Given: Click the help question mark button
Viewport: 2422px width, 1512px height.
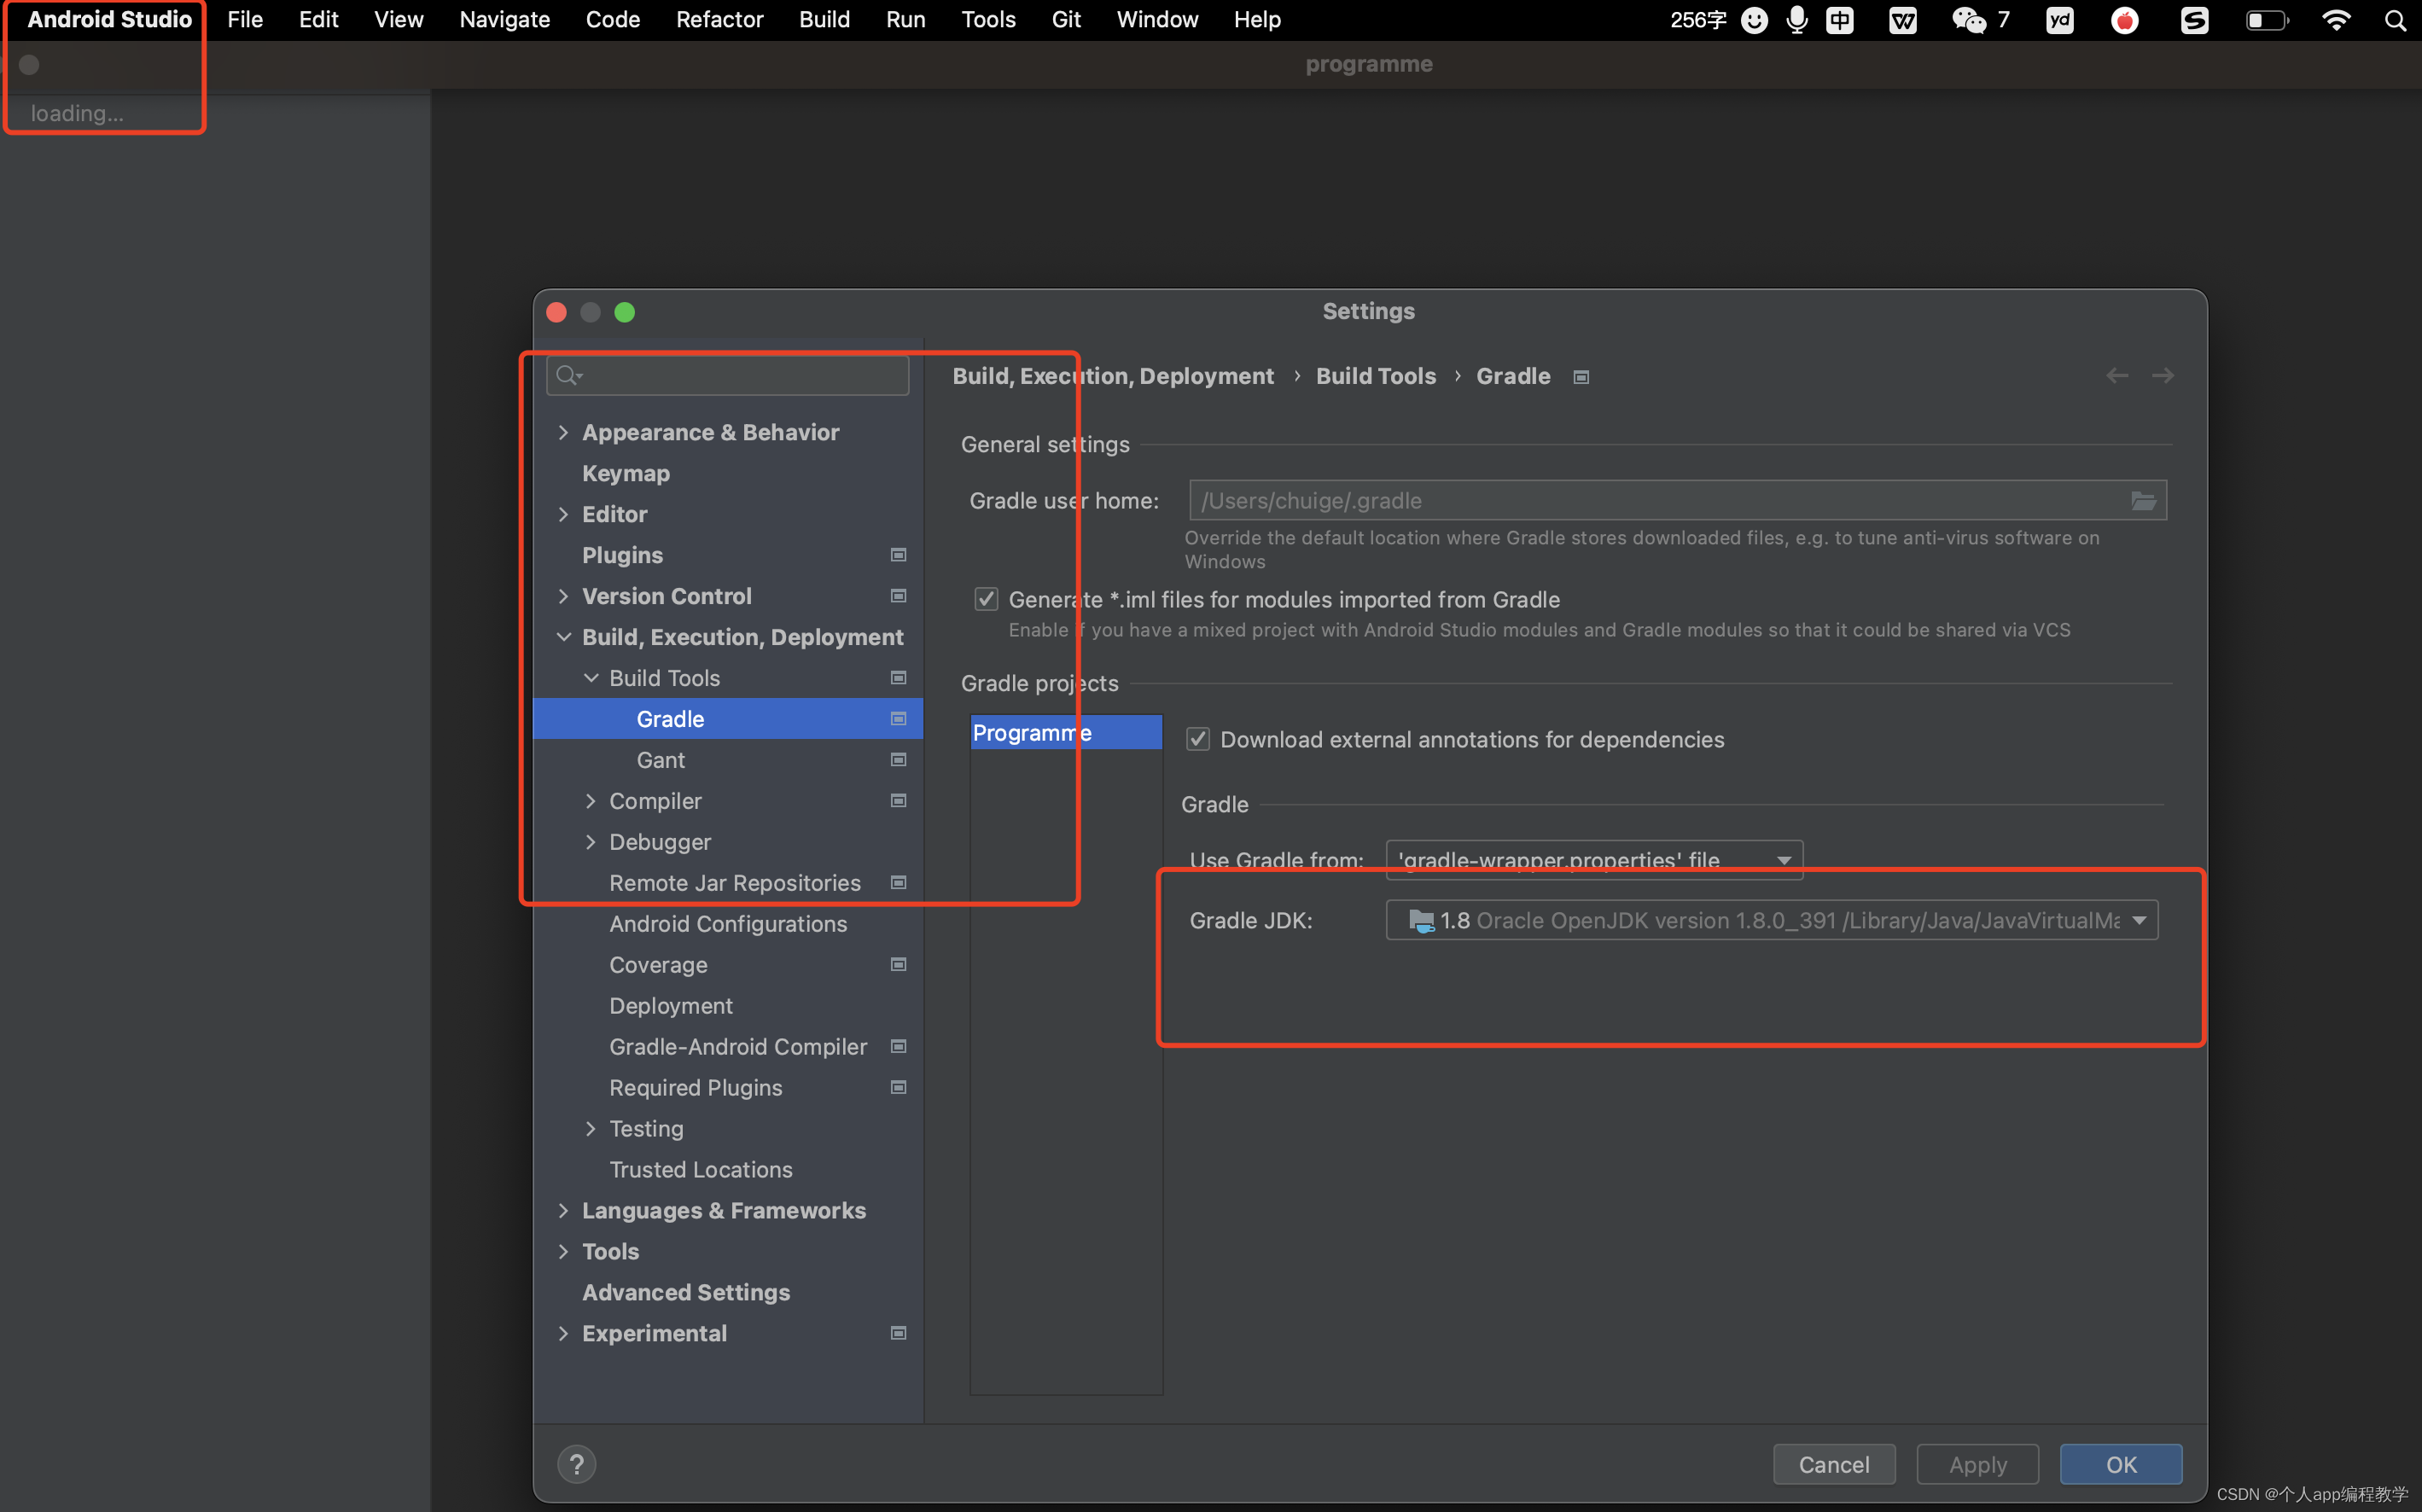Looking at the screenshot, I should click(576, 1464).
